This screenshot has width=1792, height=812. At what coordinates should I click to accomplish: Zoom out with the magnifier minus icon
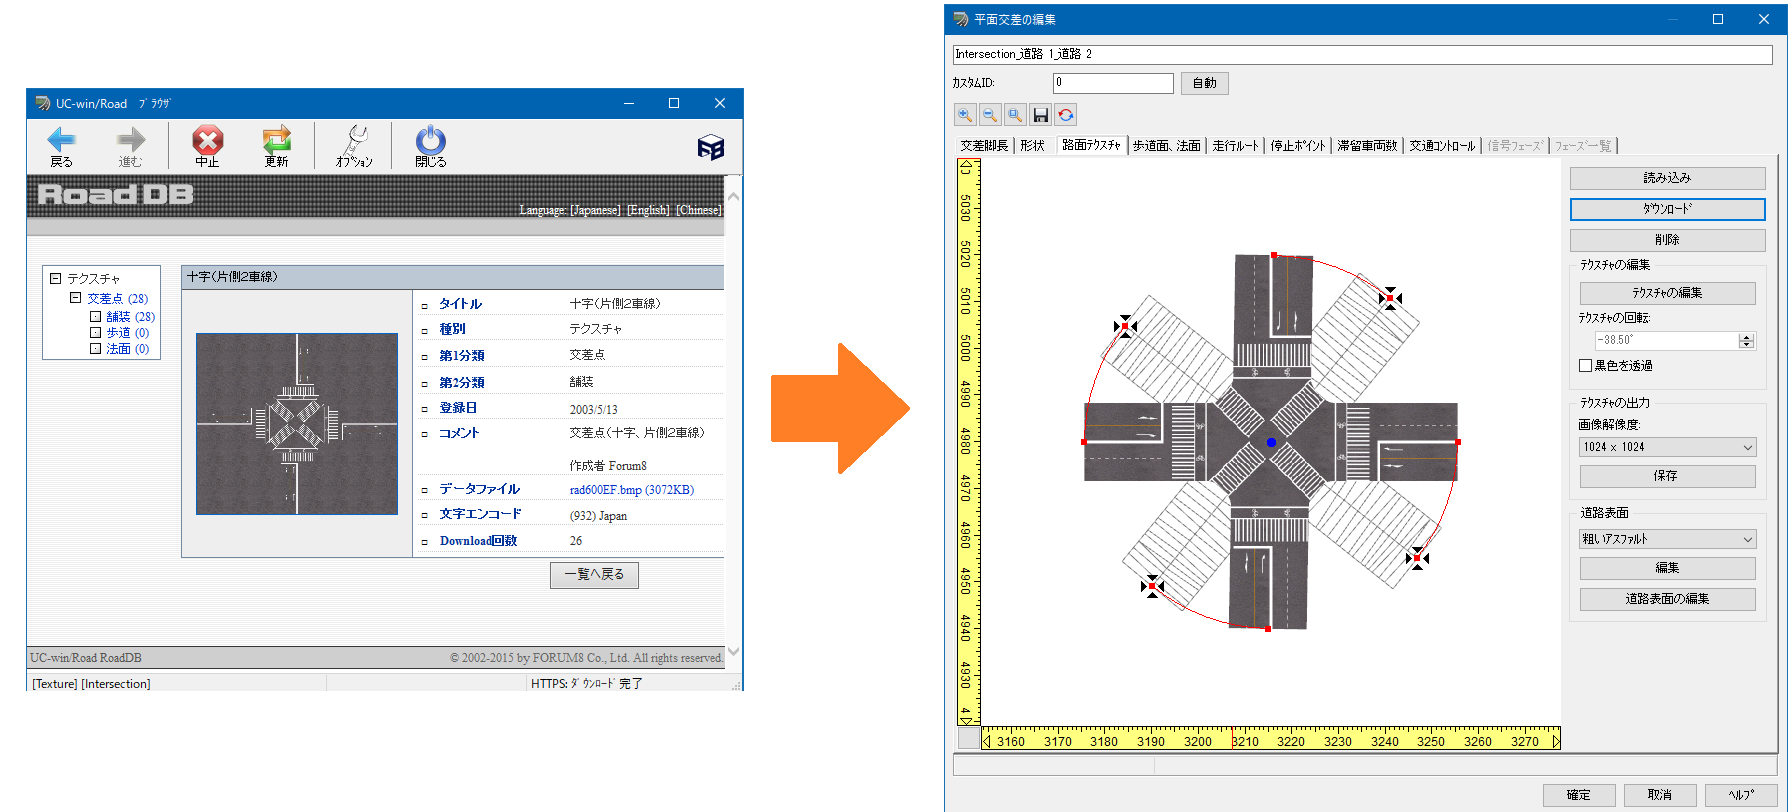990,115
